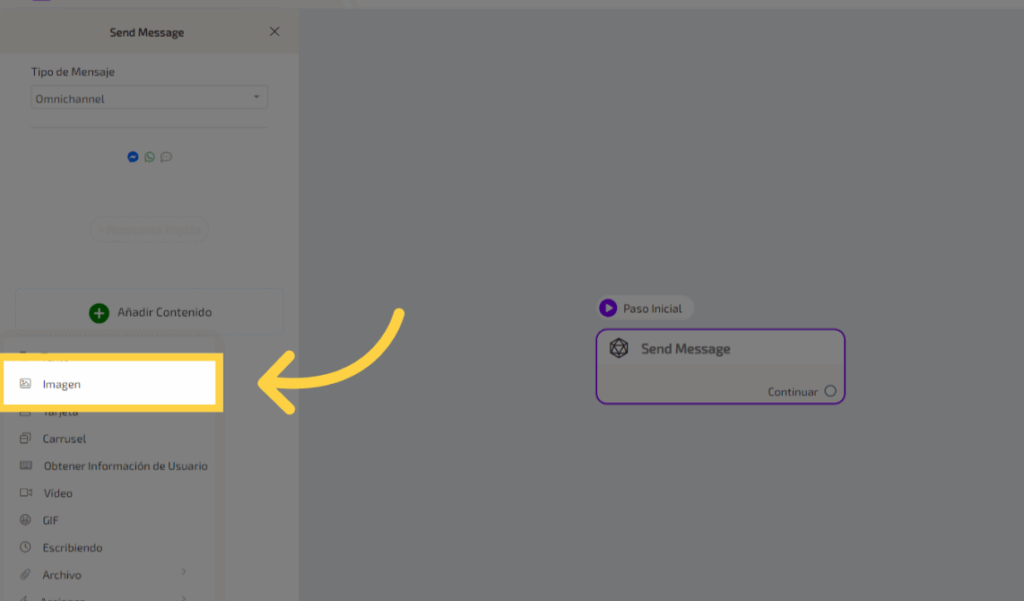Expand the Archivo submenu arrow

click(183, 573)
